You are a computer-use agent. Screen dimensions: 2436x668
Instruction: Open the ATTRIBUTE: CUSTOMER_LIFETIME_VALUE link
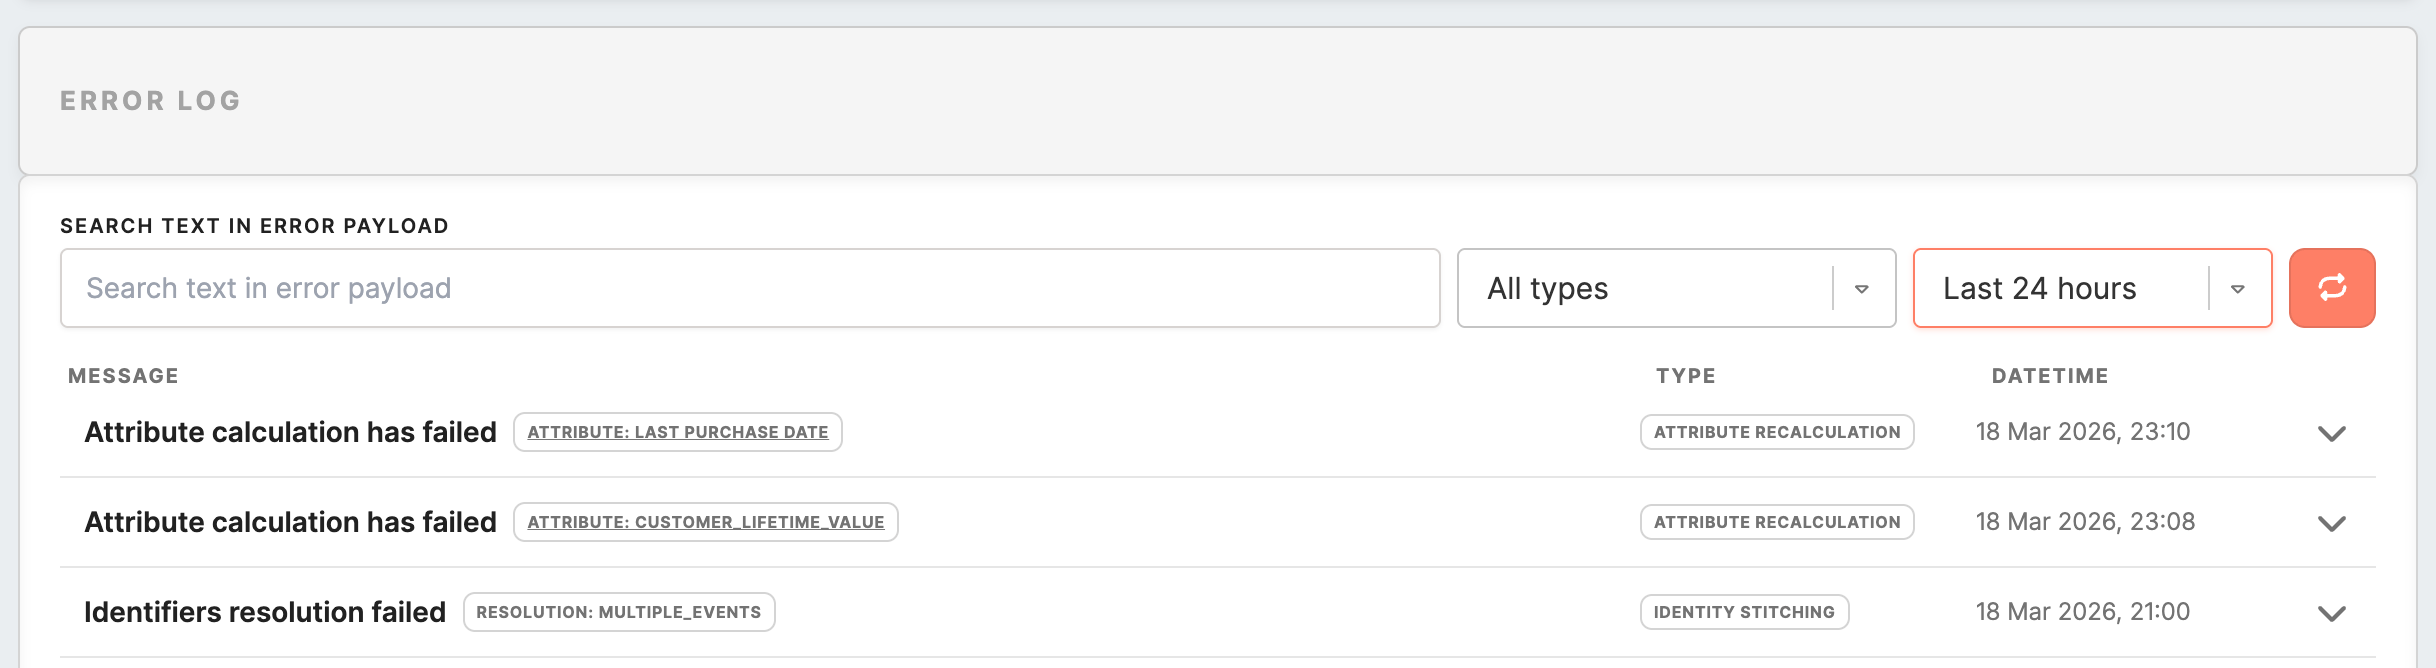coord(706,522)
